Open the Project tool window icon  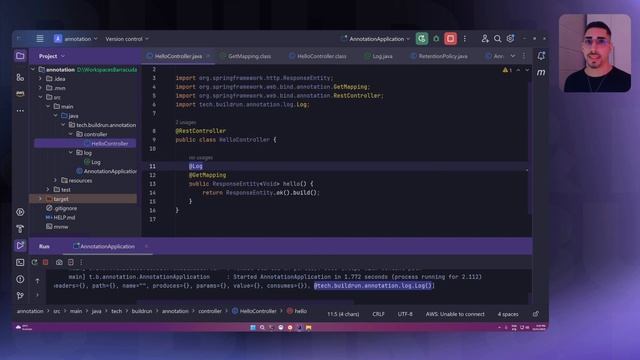pyautogui.click(x=20, y=56)
